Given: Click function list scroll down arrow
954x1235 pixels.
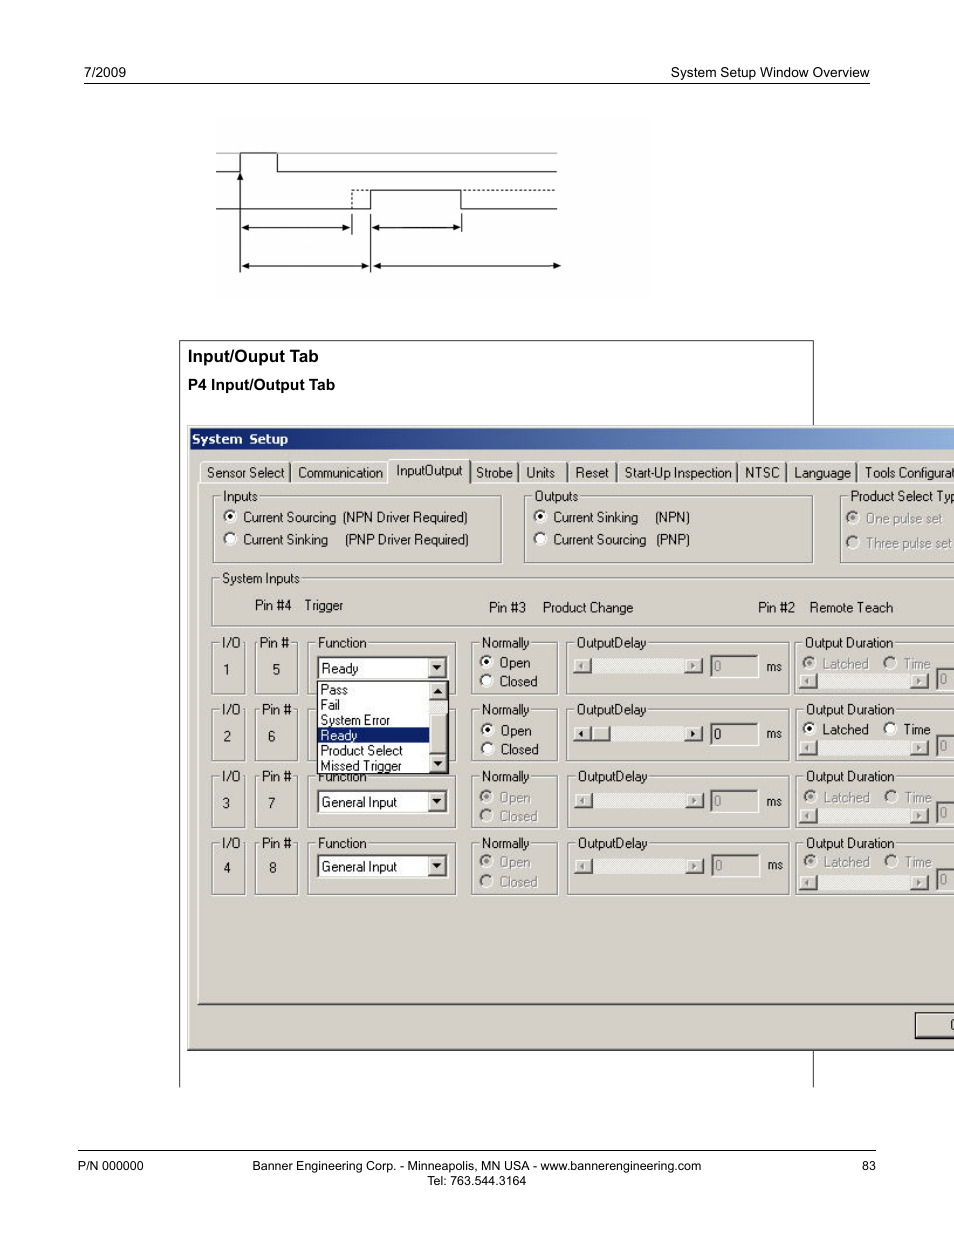Looking at the screenshot, I should pos(437,764).
